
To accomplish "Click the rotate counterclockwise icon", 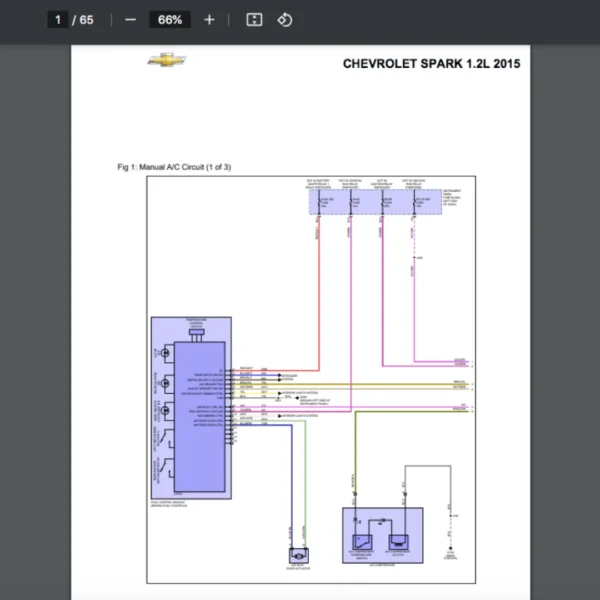I will pyautogui.click(x=285, y=20).
